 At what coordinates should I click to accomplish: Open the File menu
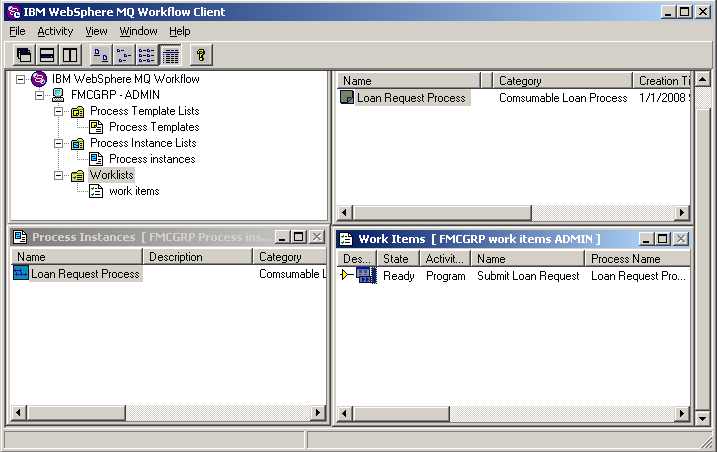coord(17,31)
